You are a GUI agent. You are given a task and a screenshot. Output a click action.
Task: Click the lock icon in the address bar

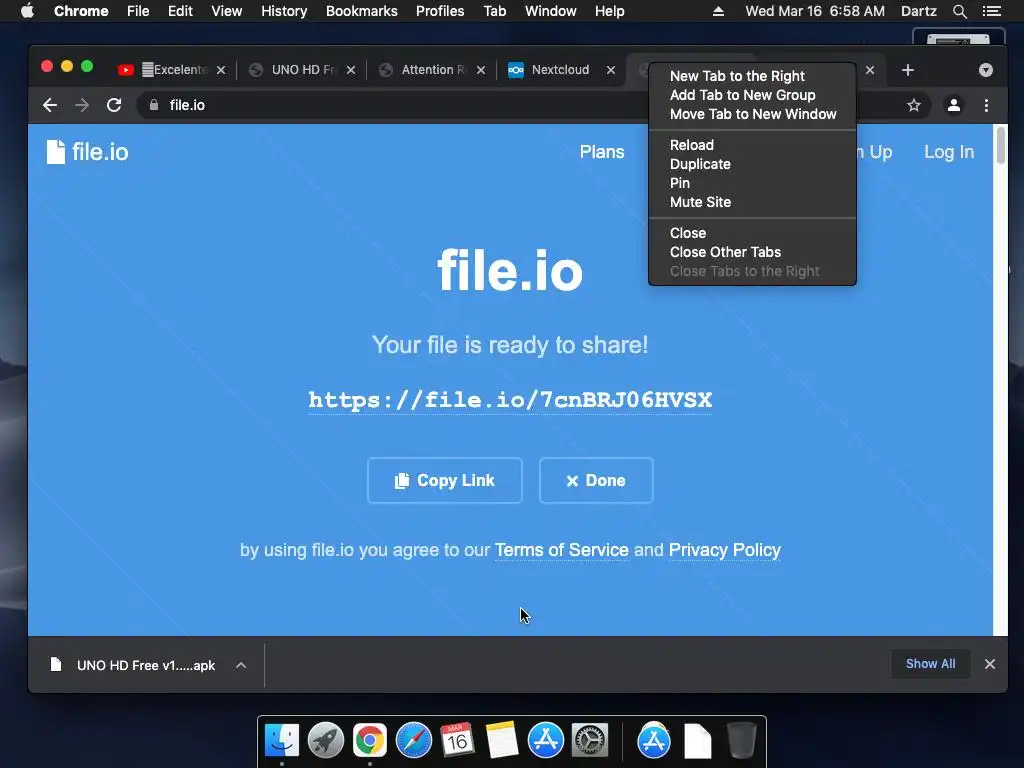click(x=154, y=105)
